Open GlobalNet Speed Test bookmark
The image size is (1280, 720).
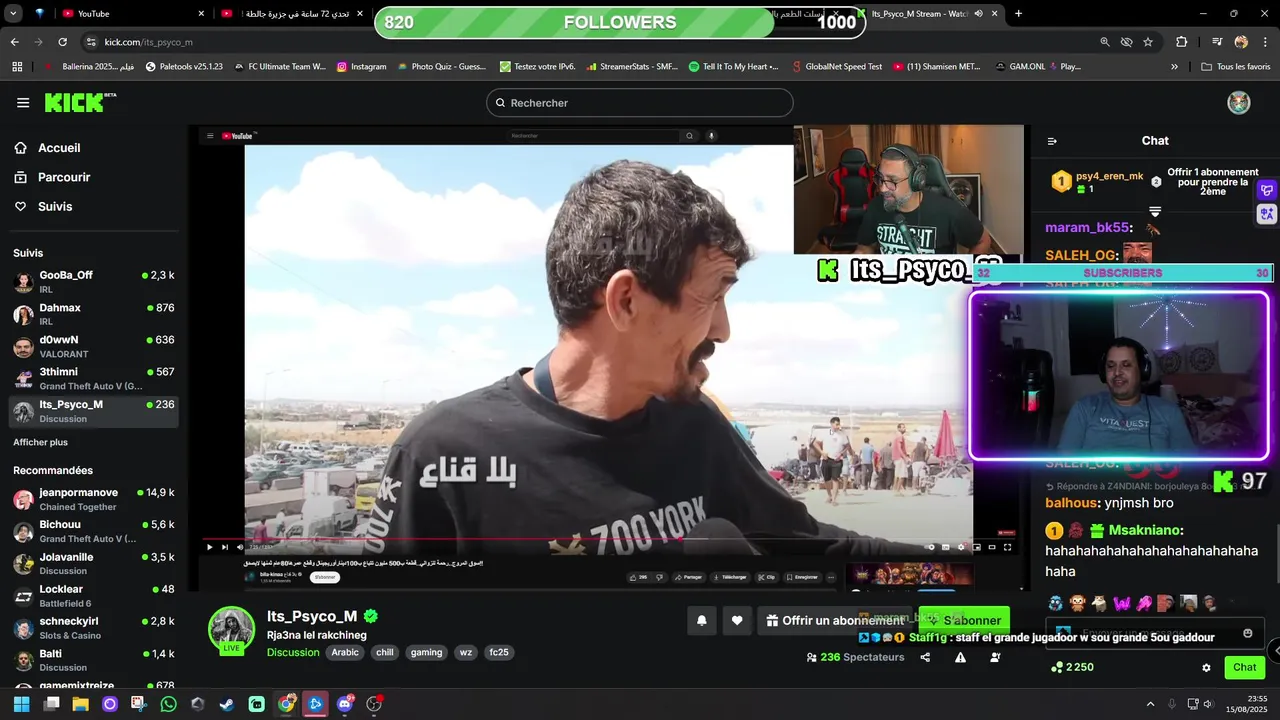point(835,66)
